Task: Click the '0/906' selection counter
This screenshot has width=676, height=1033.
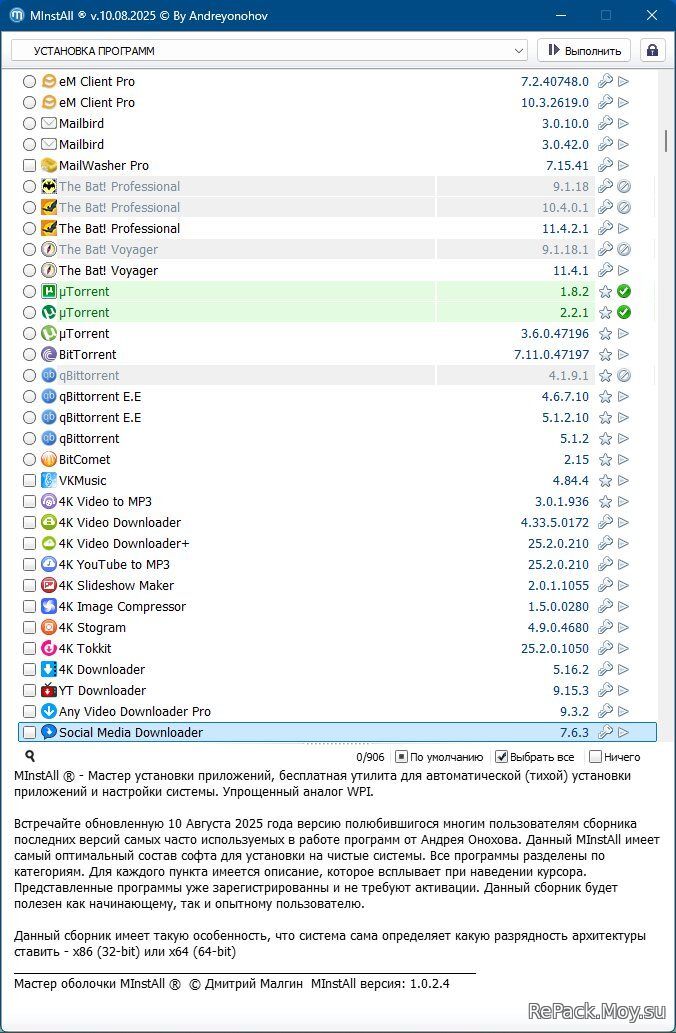Action: click(x=370, y=757)
